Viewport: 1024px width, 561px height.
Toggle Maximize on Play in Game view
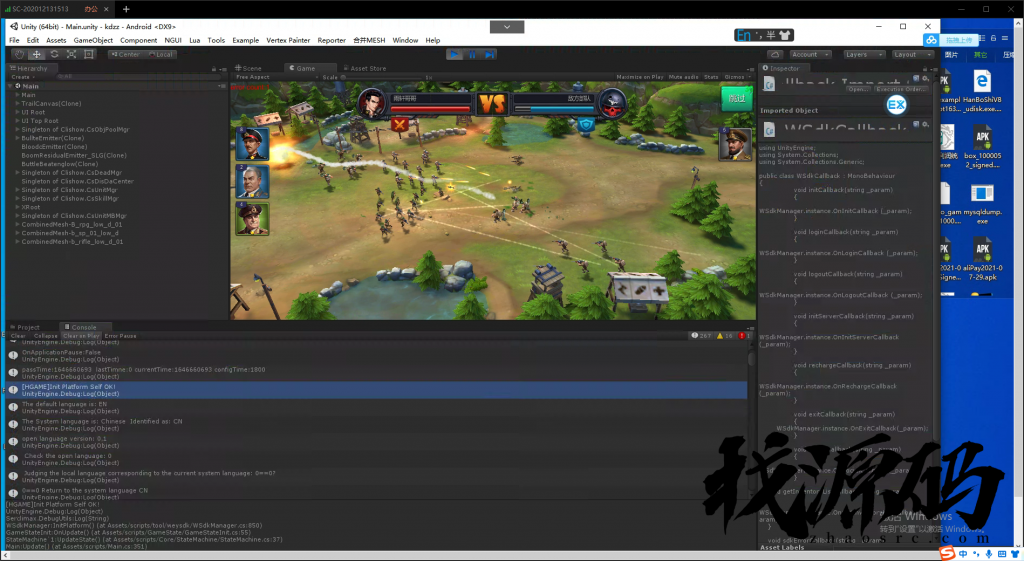[x=639, y=77]
